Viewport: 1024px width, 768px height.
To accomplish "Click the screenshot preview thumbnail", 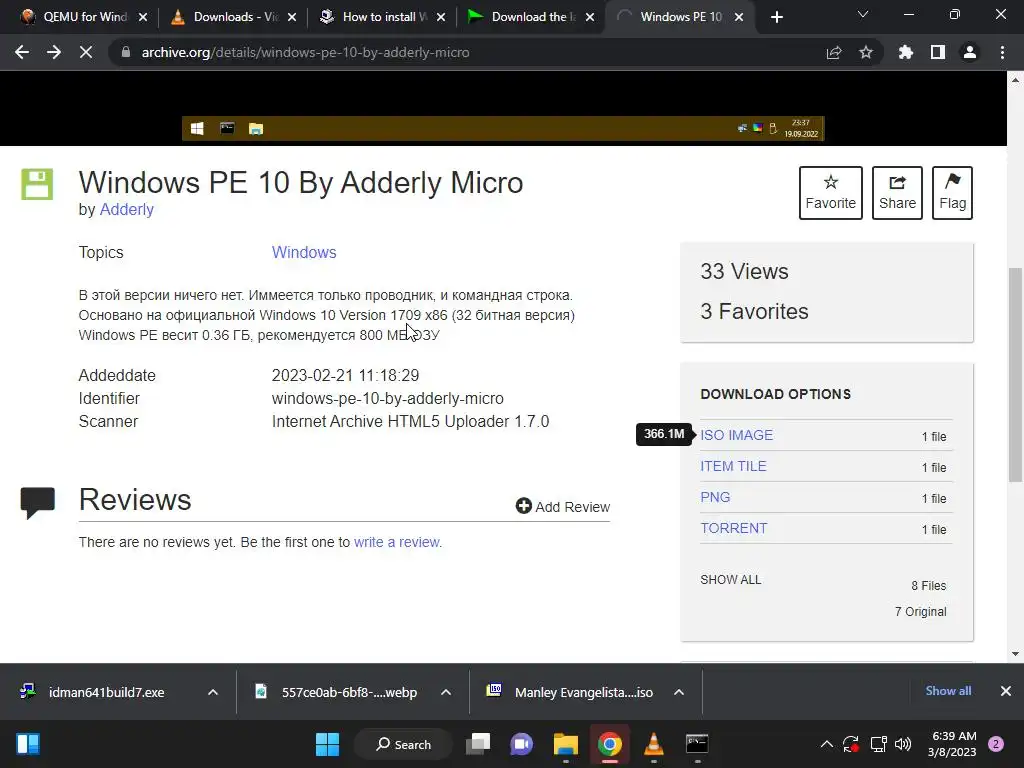I will (x=503, y=108).
